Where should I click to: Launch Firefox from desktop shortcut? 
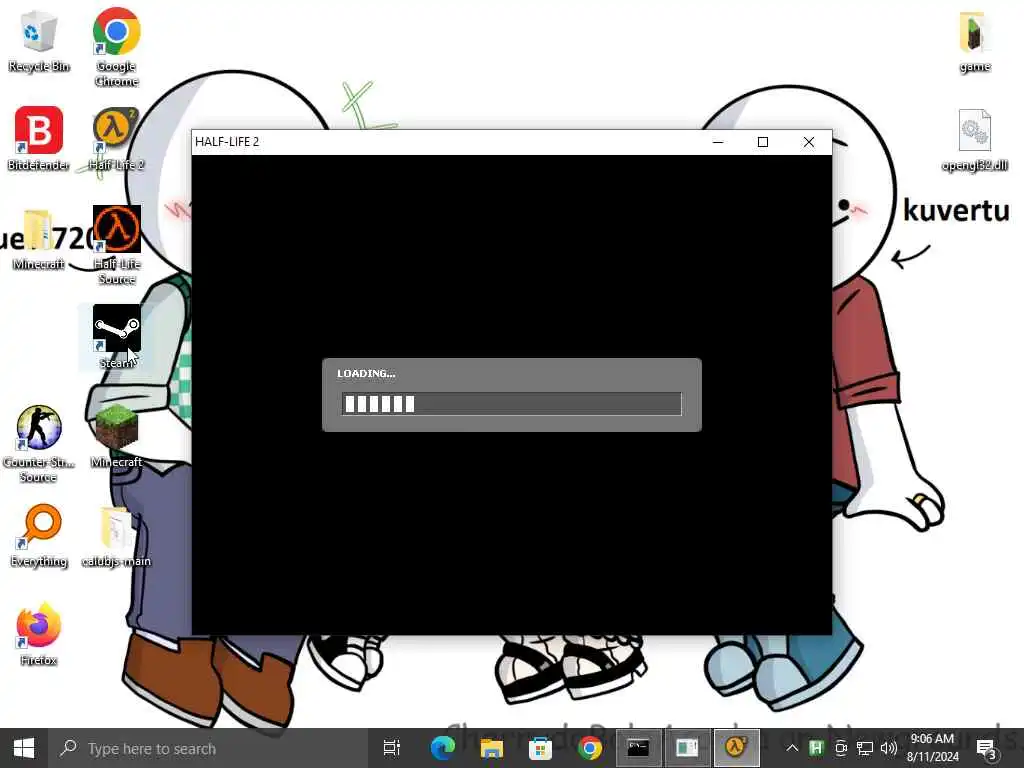click(39, 635)
